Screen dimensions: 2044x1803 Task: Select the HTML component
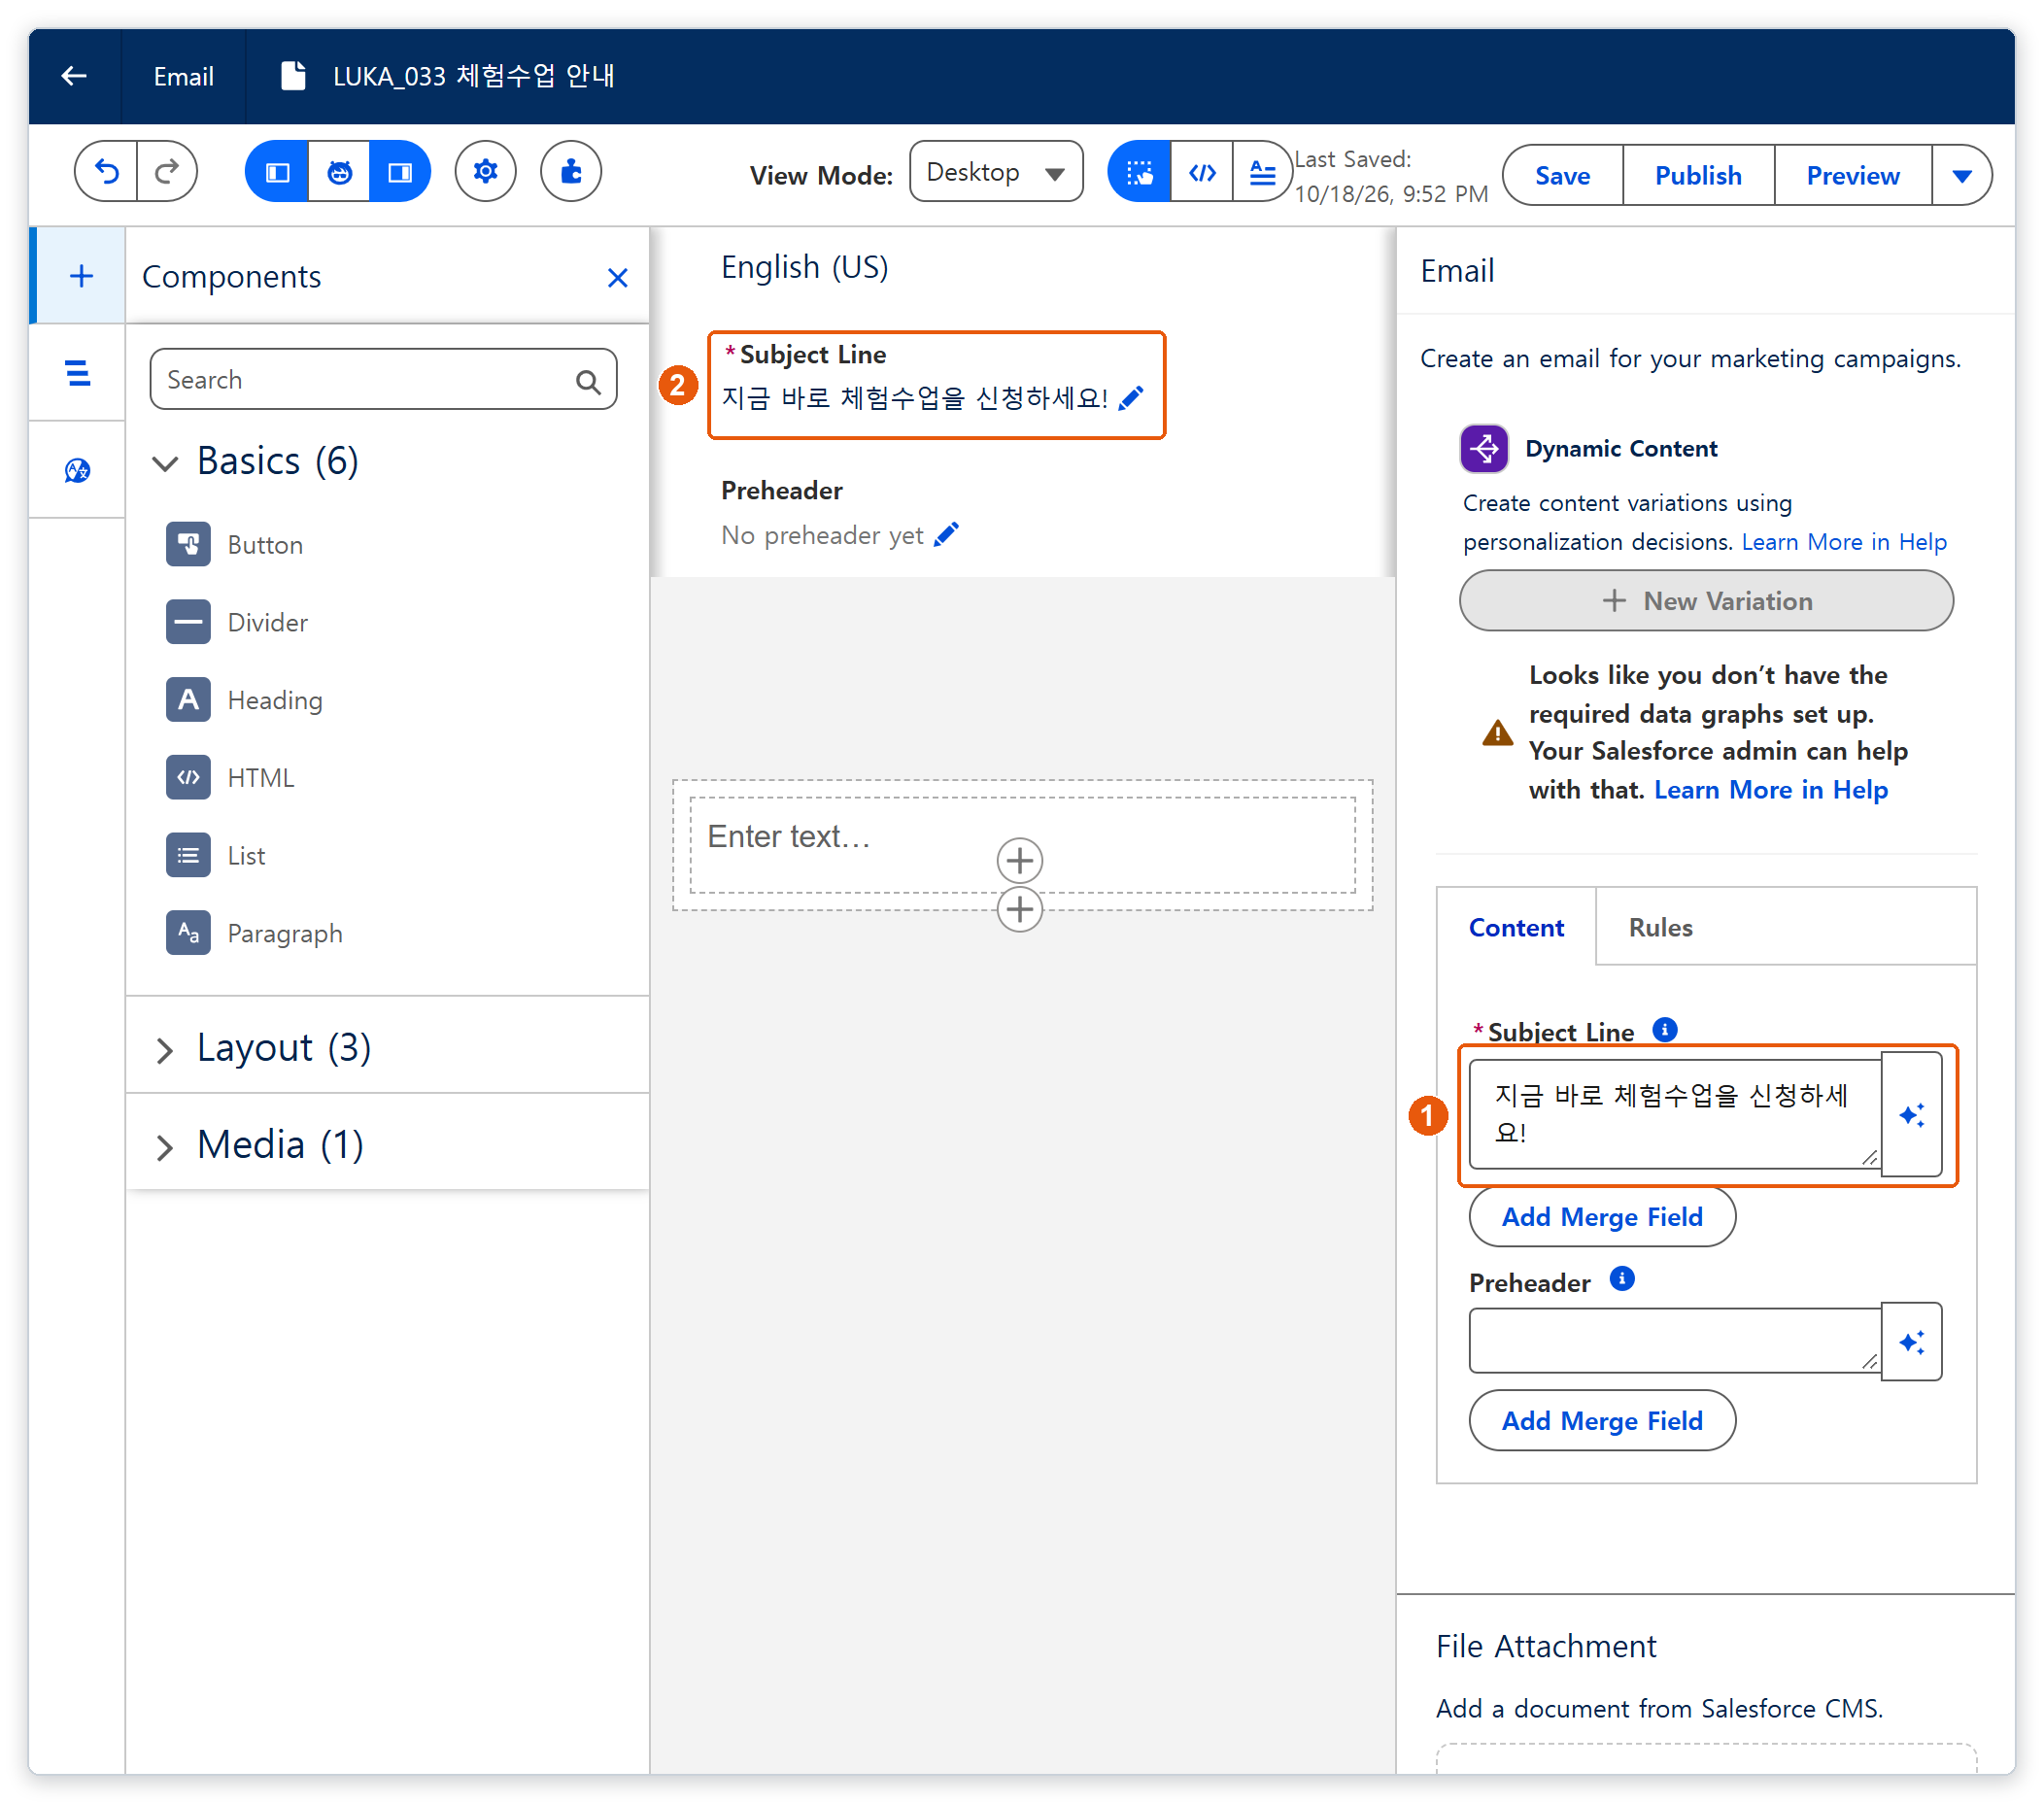point(231,778)
